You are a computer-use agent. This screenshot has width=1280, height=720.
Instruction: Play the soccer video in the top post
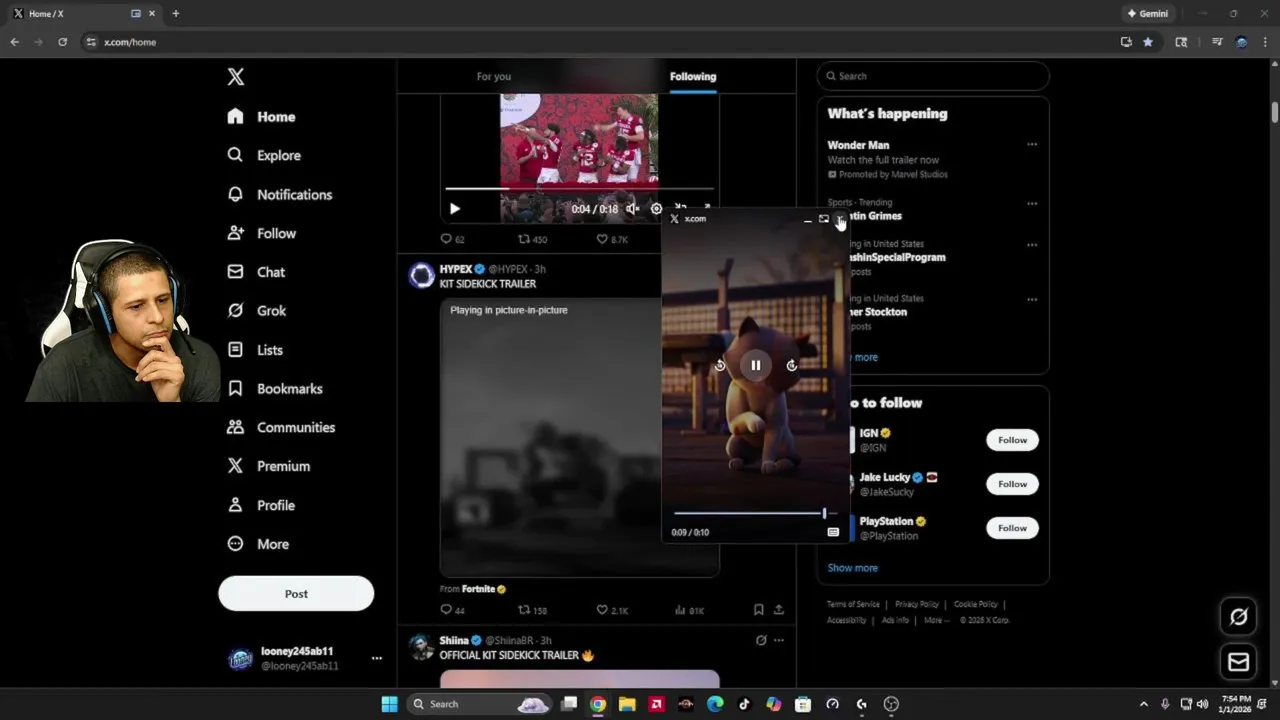click(x=454, y=209)
